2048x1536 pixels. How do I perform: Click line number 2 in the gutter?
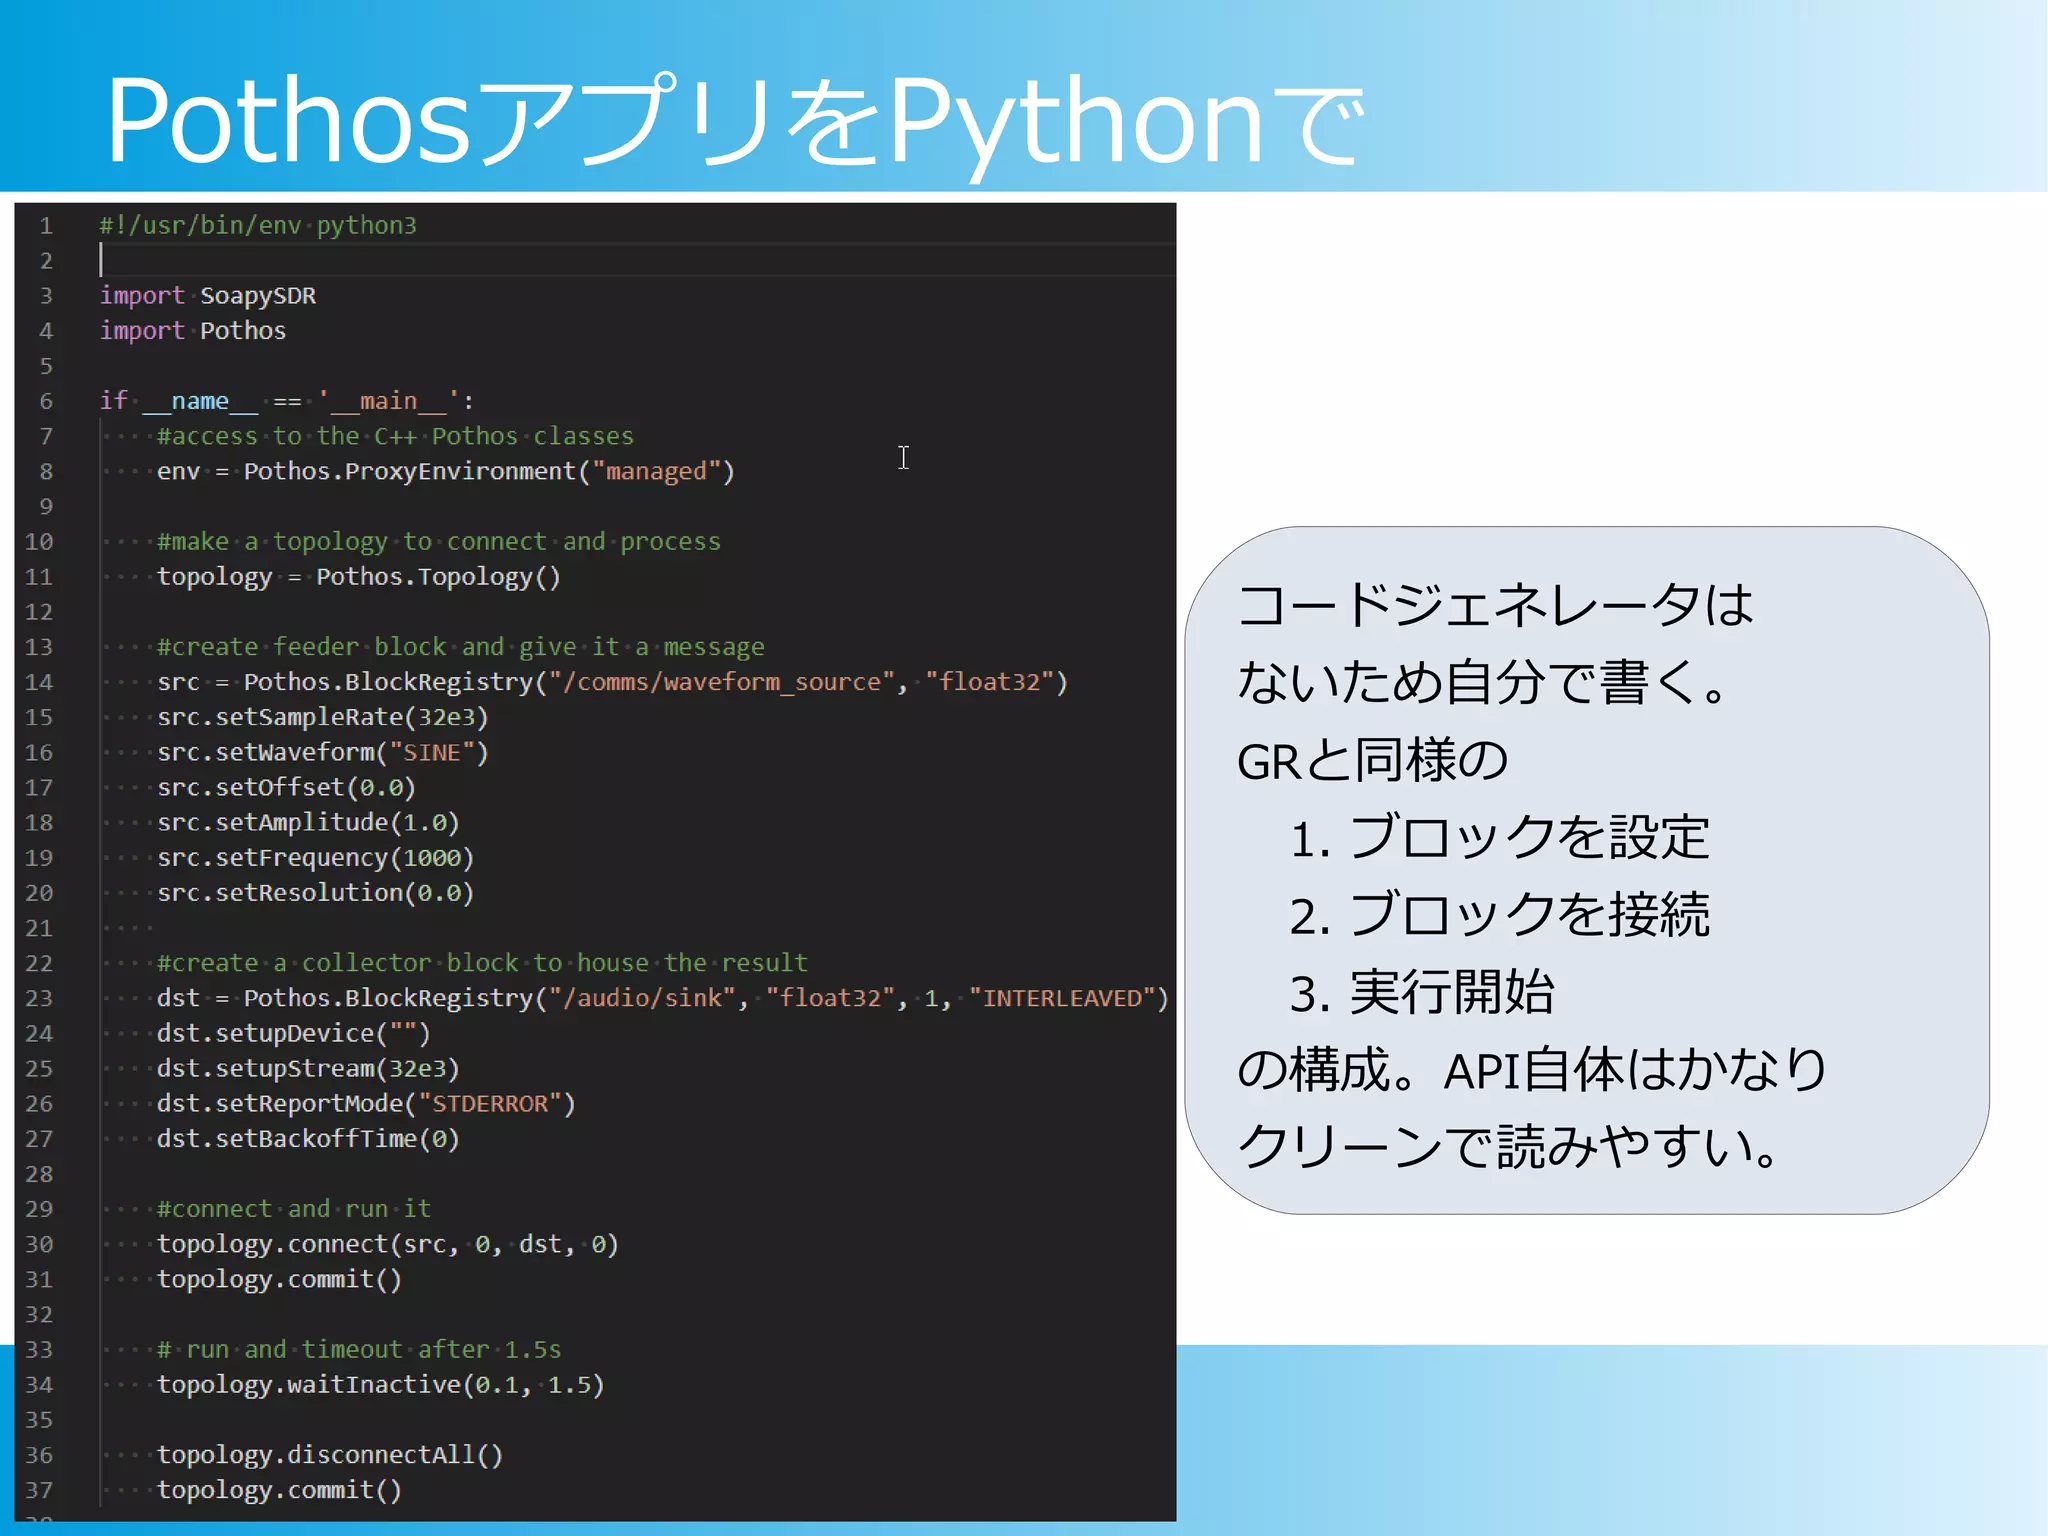[x=46, y=261]
